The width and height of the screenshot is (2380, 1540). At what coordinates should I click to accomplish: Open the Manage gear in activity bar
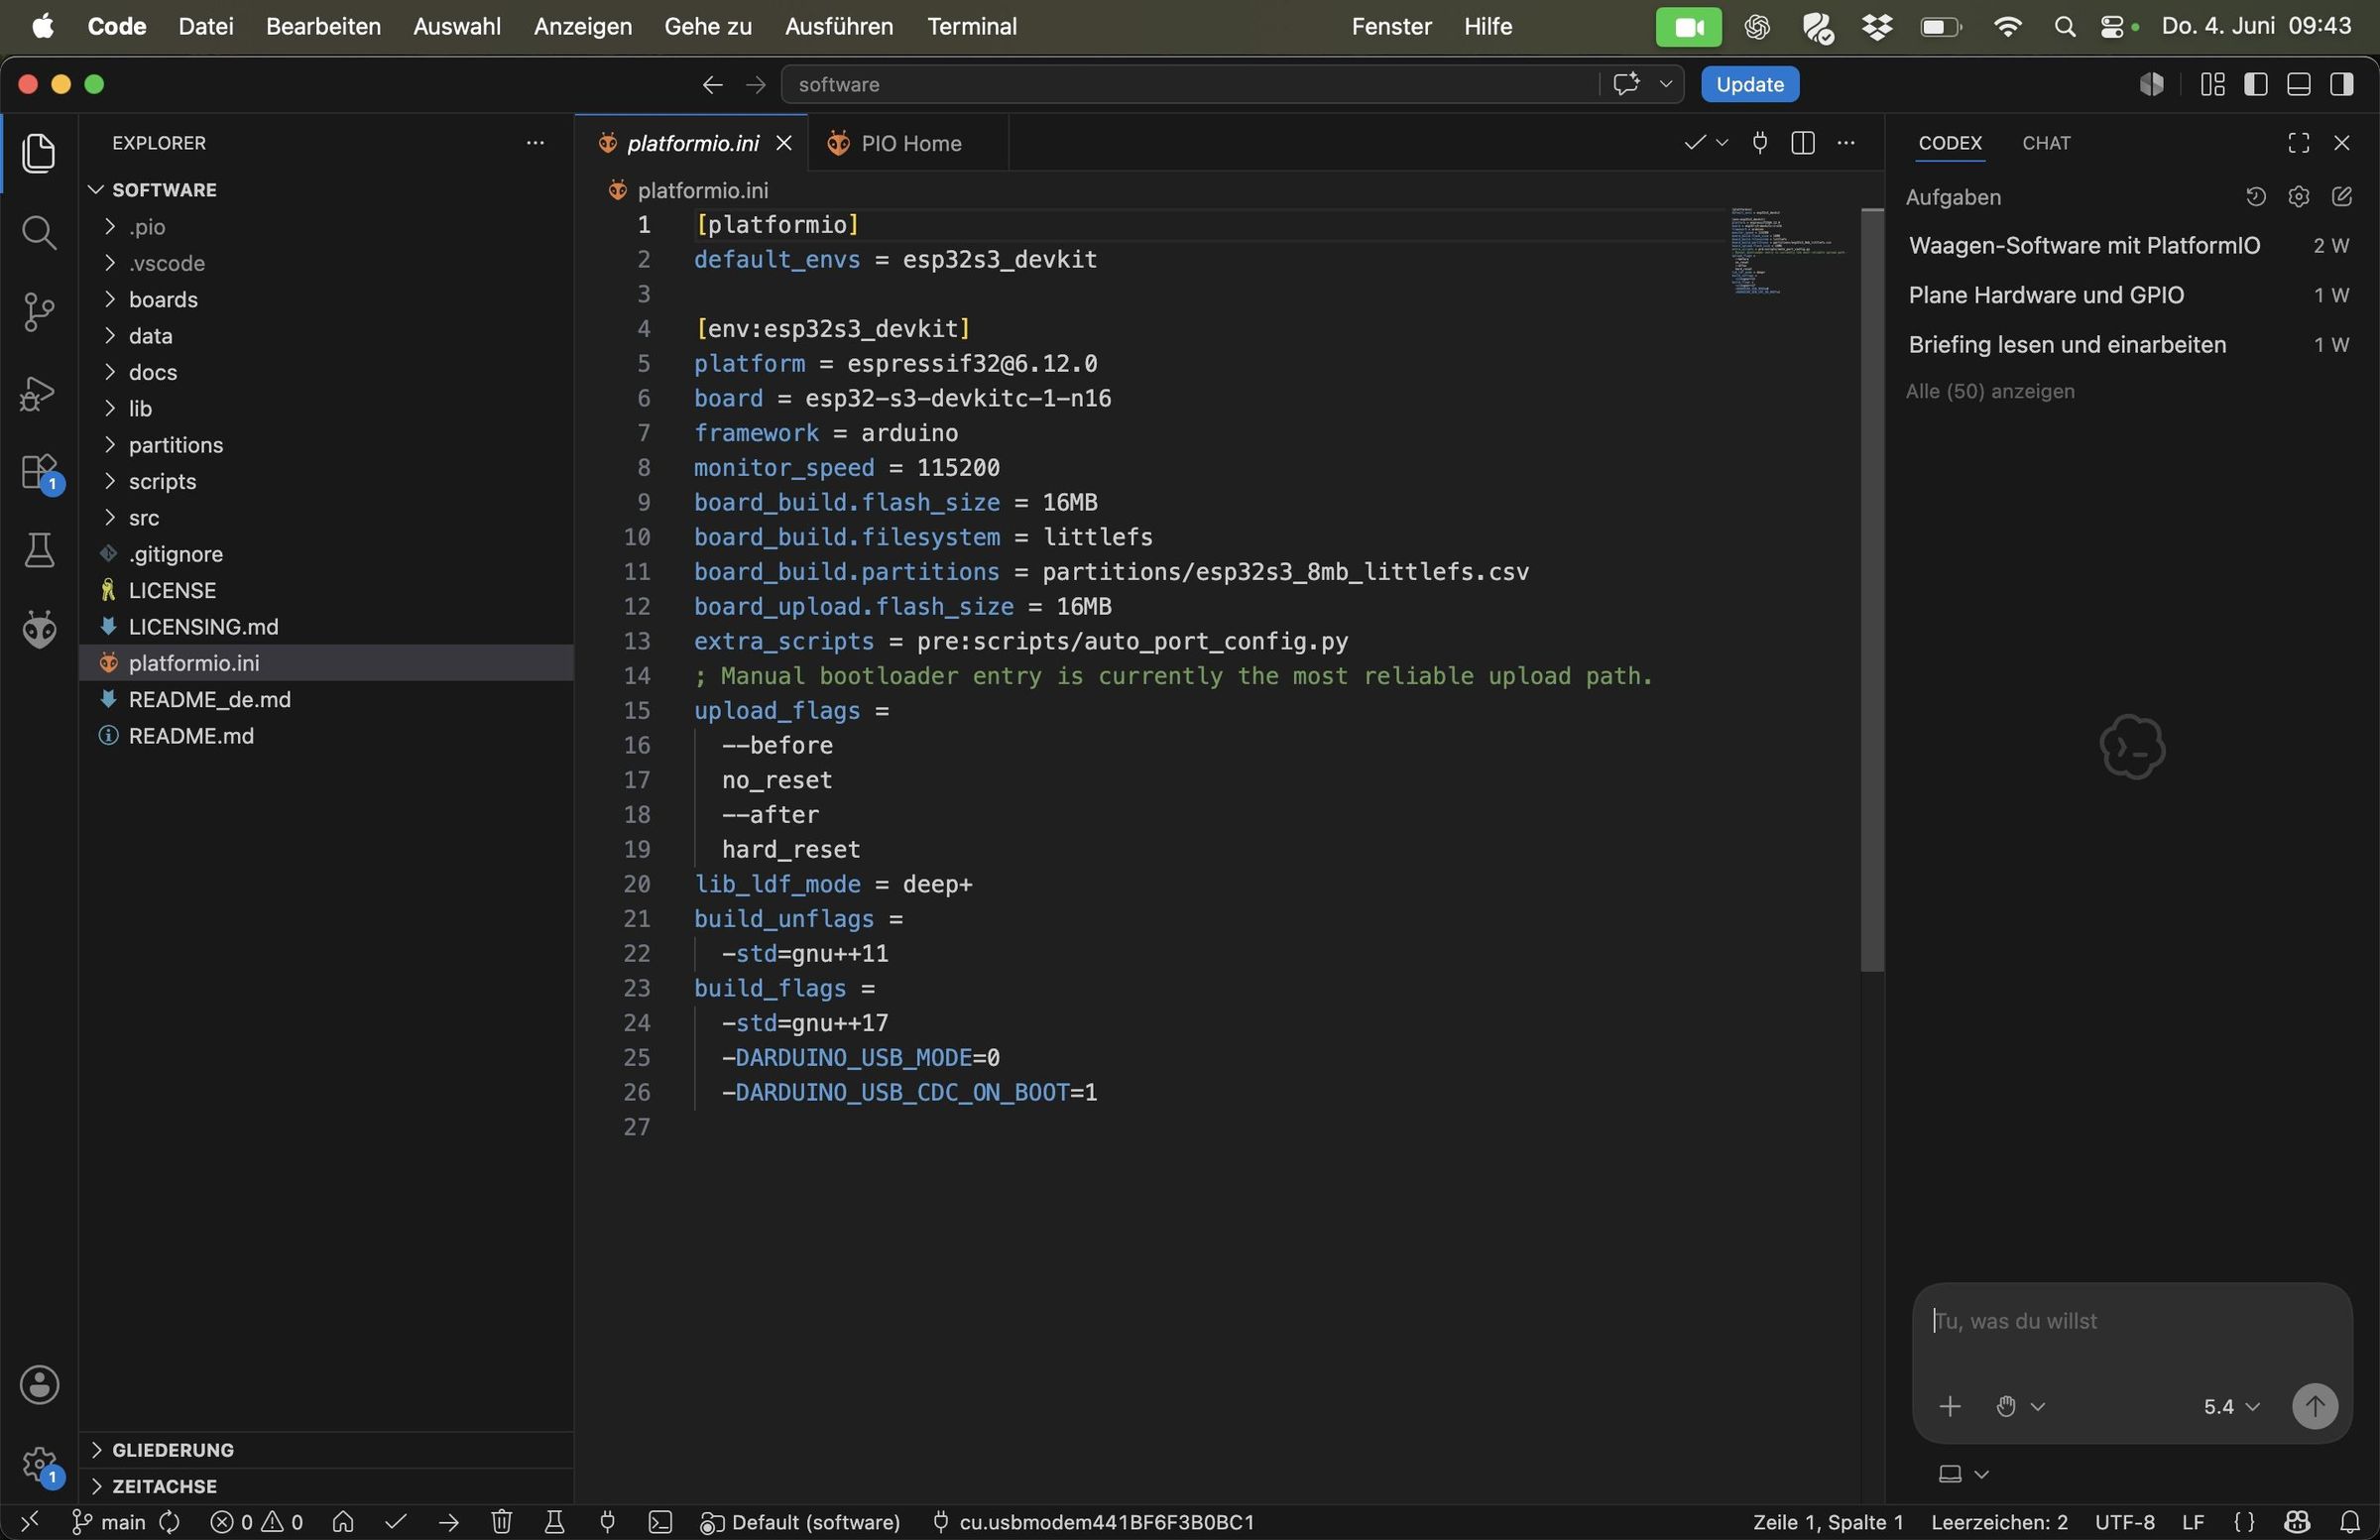tap(41, 1466)
